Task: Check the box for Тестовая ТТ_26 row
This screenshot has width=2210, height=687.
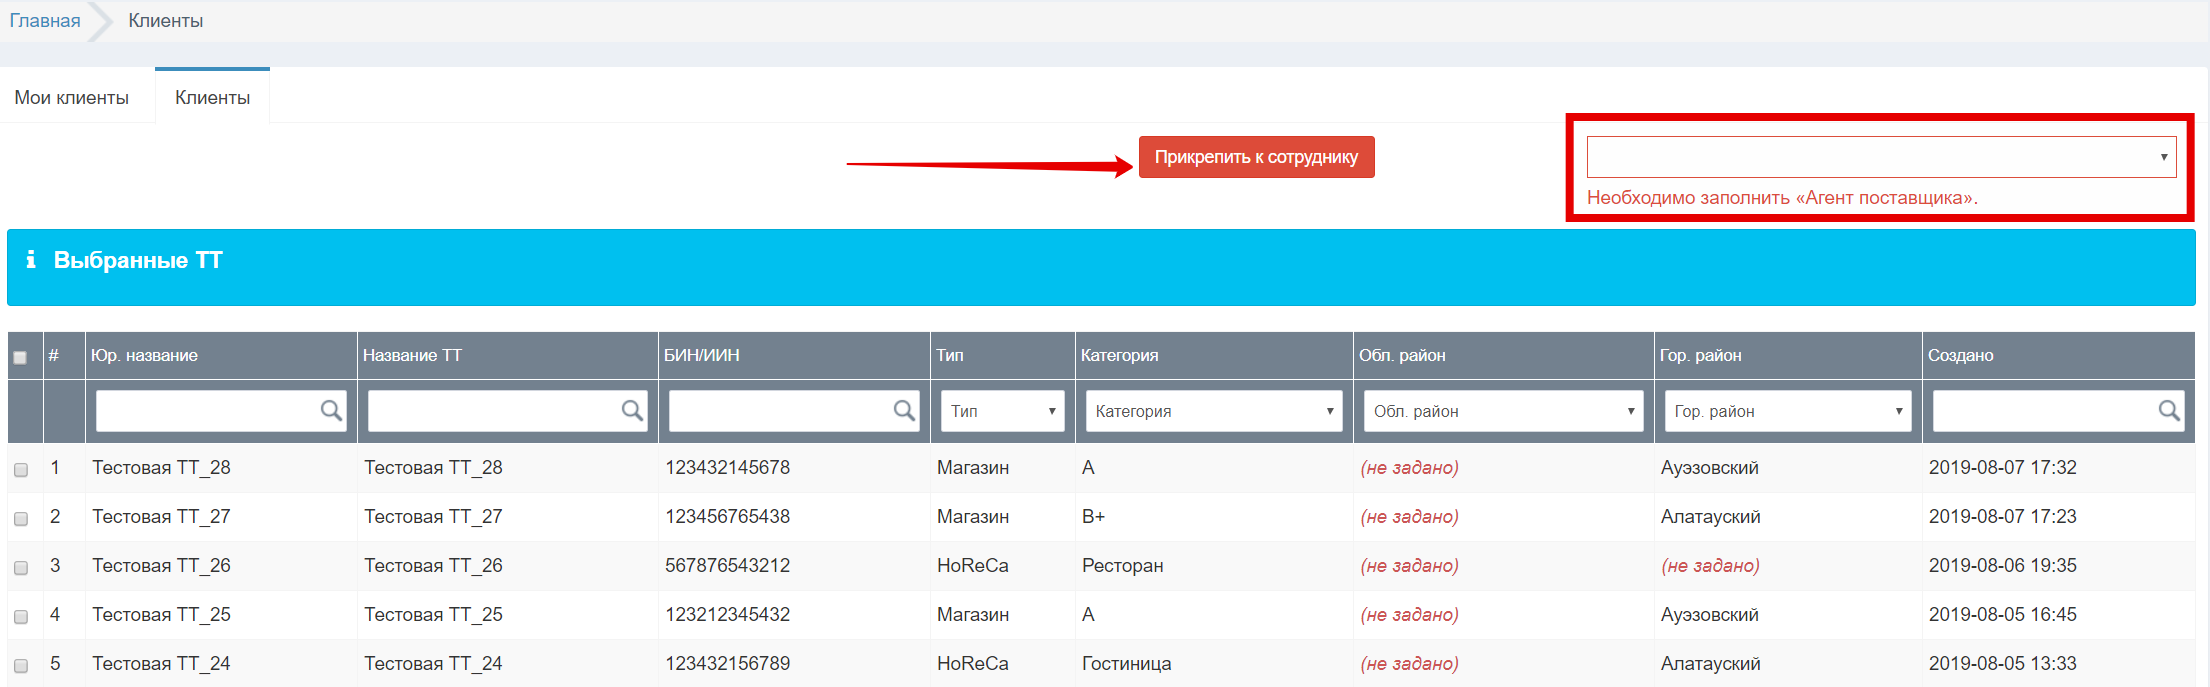Action: [21, 567]
